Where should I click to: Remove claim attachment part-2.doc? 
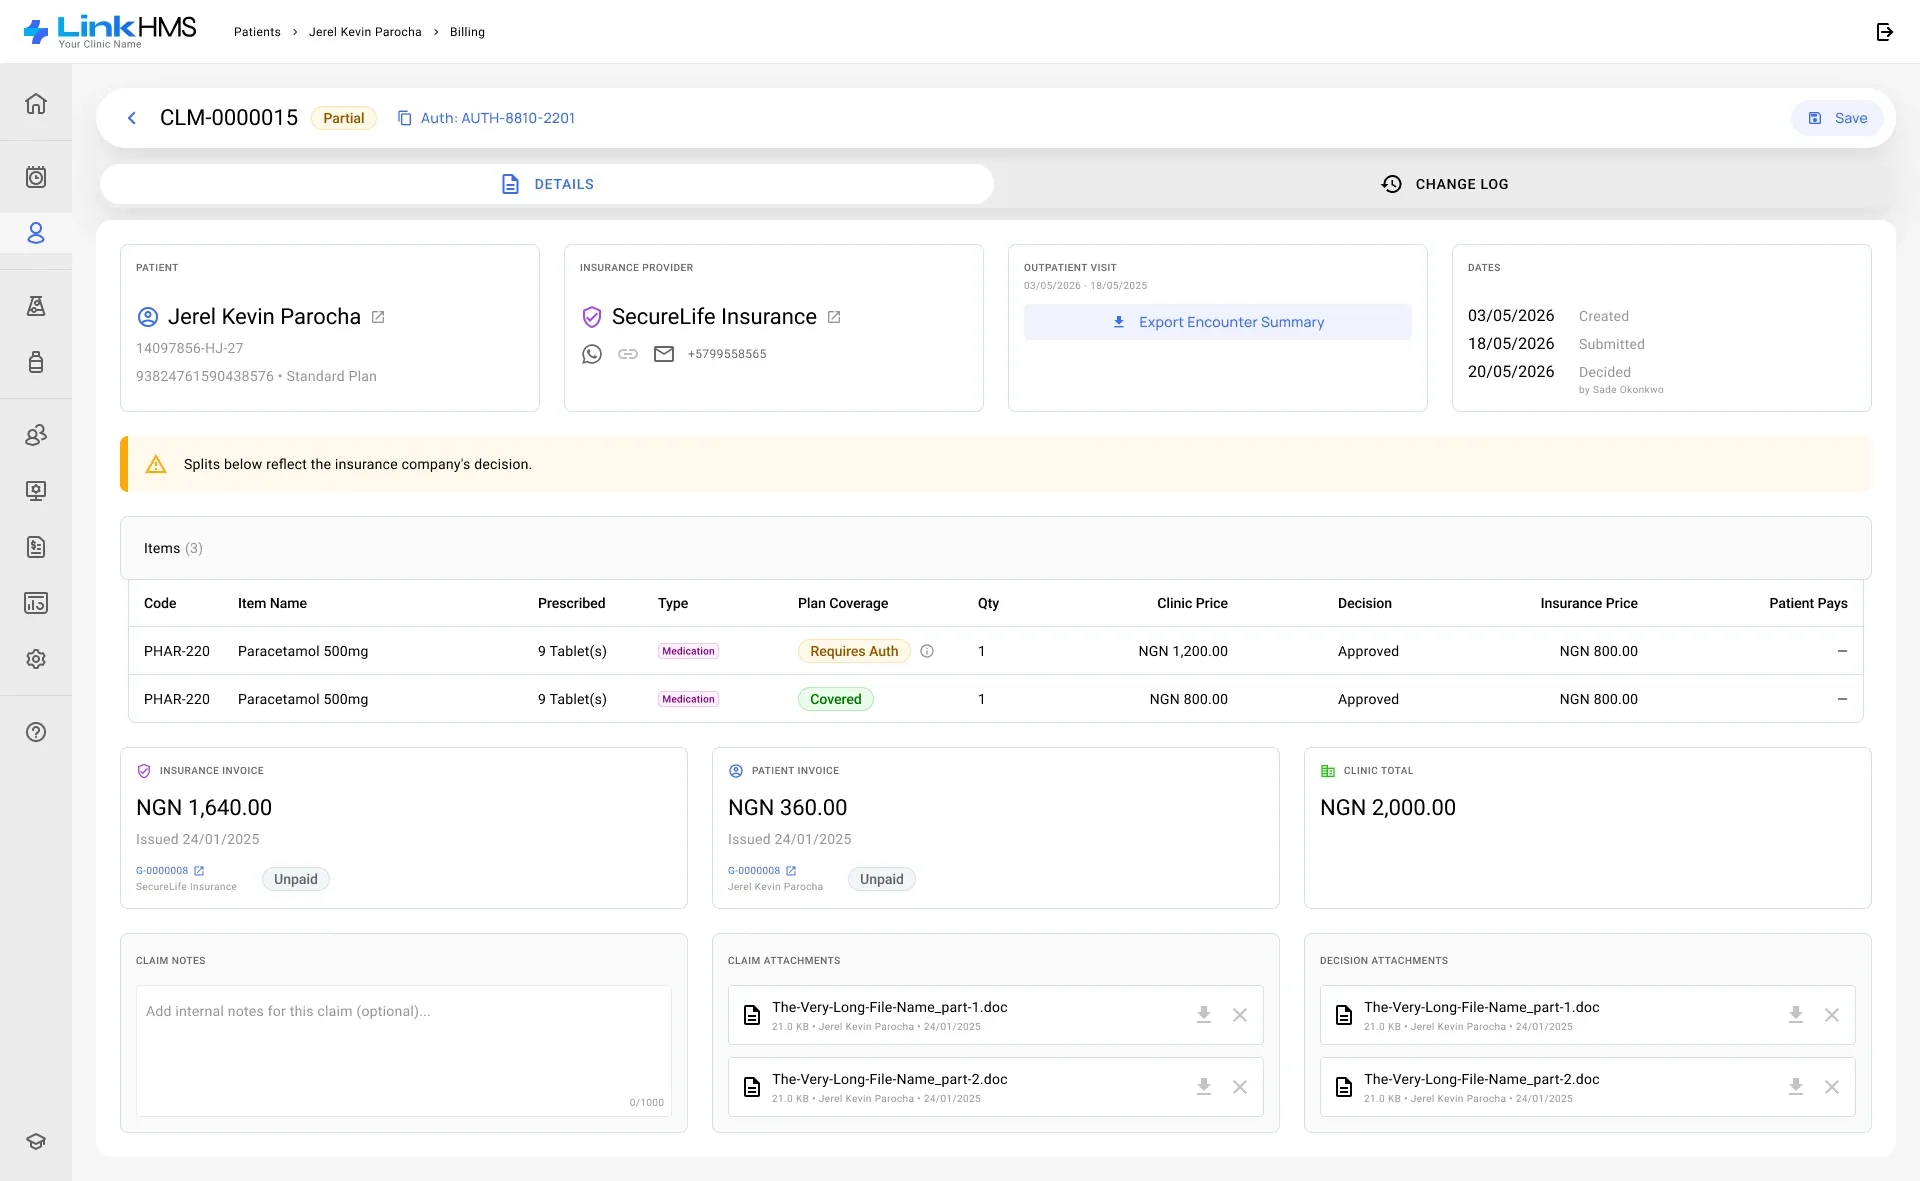[1240, 1087]
